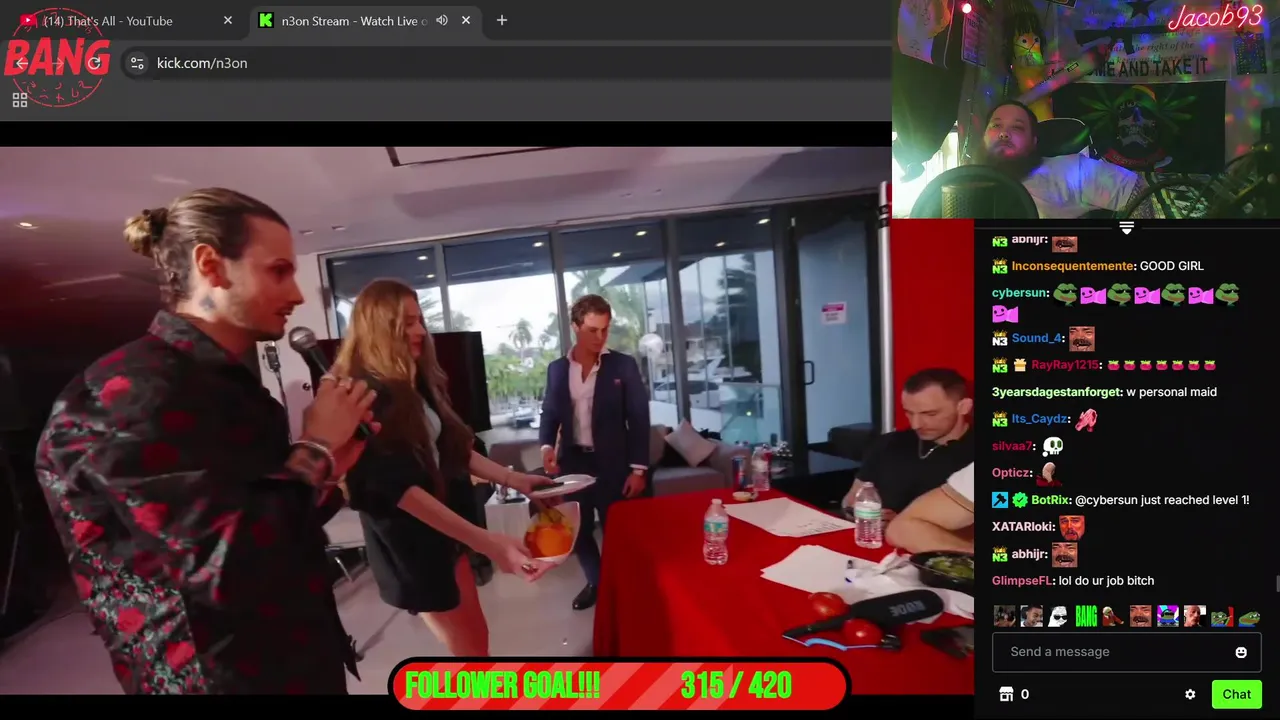The image size is (1280, 720).
Task: Click the skull emote from silvaa7
Action: (x=1052, y=446)
